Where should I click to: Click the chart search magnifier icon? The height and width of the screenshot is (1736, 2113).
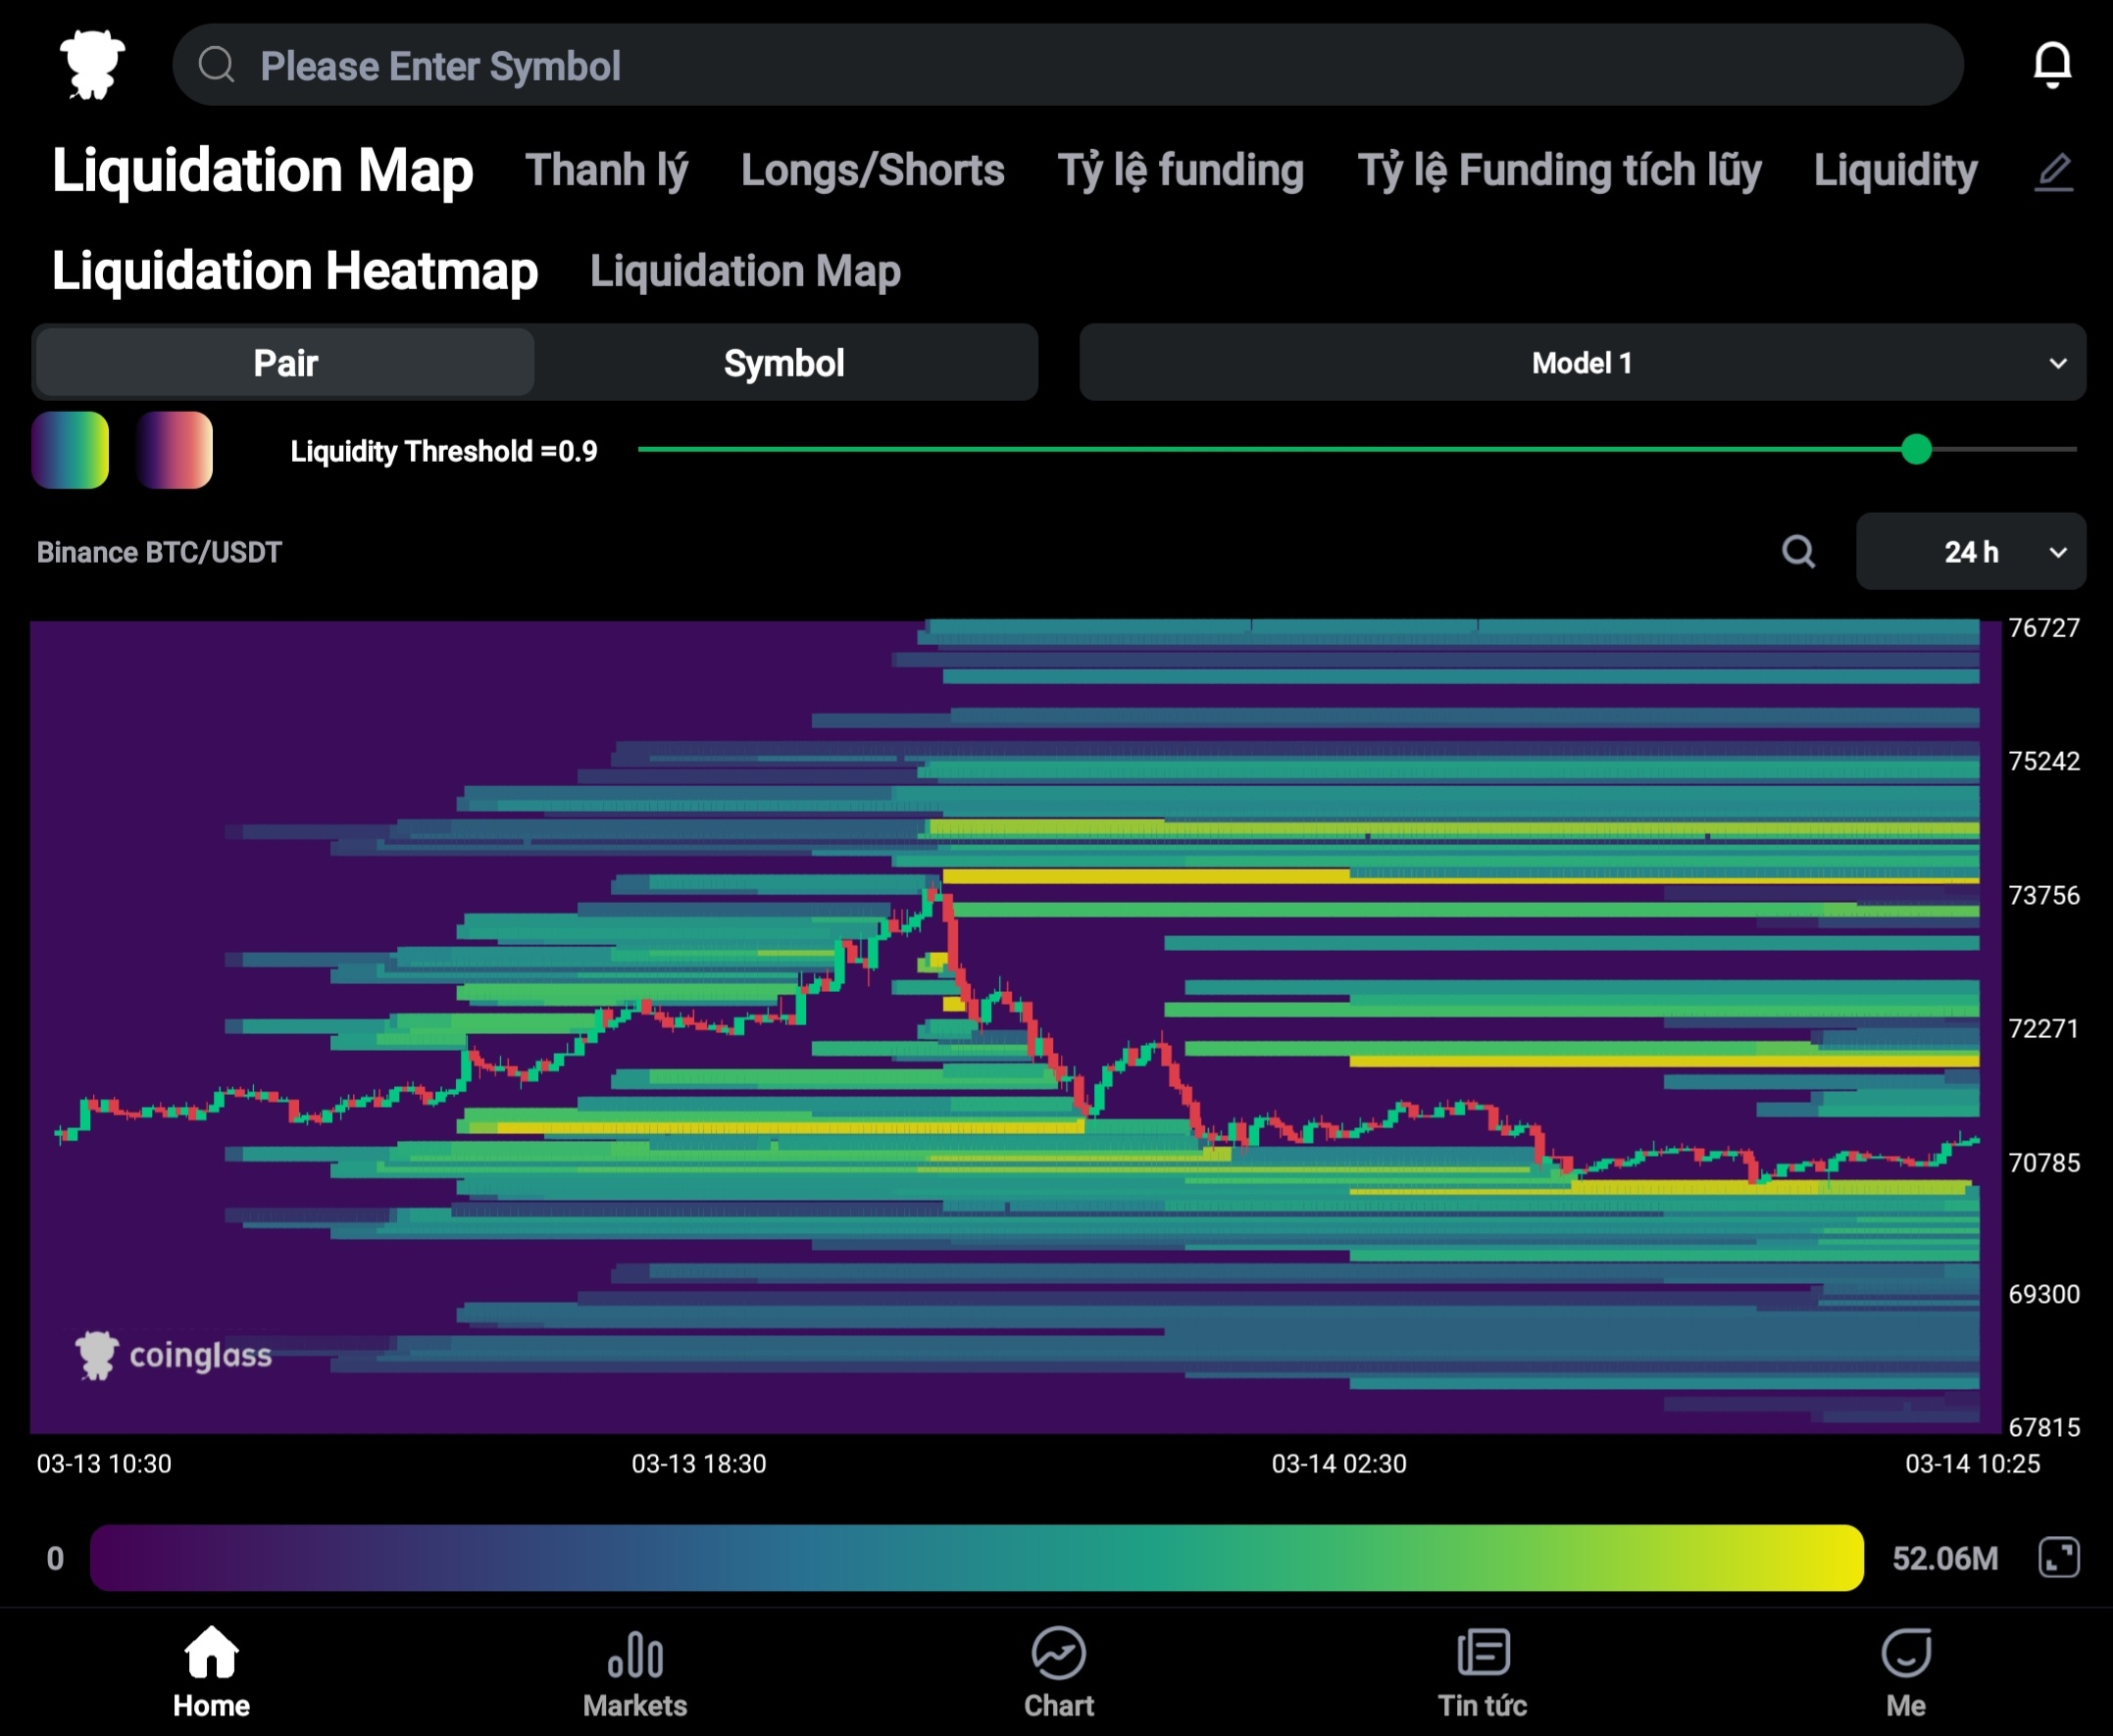pos(1797,551)
